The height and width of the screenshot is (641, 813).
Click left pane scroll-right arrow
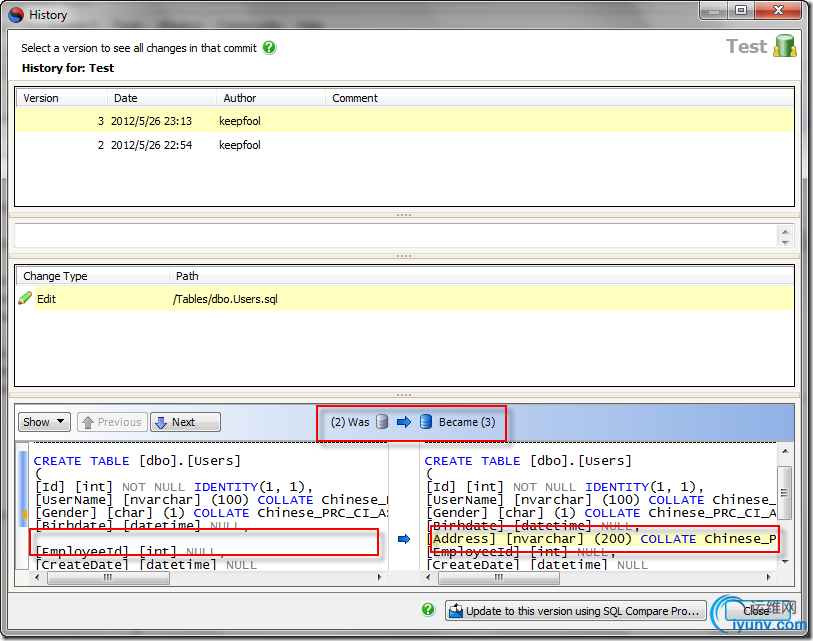click(380, 577)
